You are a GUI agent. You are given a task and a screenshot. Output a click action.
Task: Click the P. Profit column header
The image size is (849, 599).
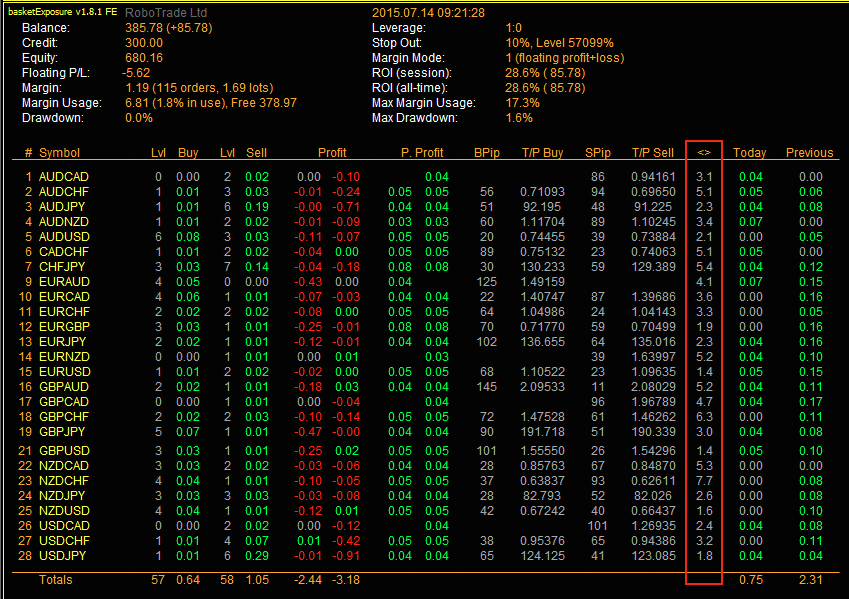(422, 153)
